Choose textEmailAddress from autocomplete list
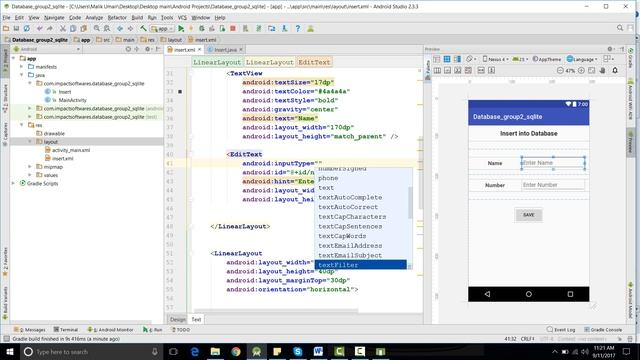Viewport: 640px width, 360px height. tap(350, 246)
